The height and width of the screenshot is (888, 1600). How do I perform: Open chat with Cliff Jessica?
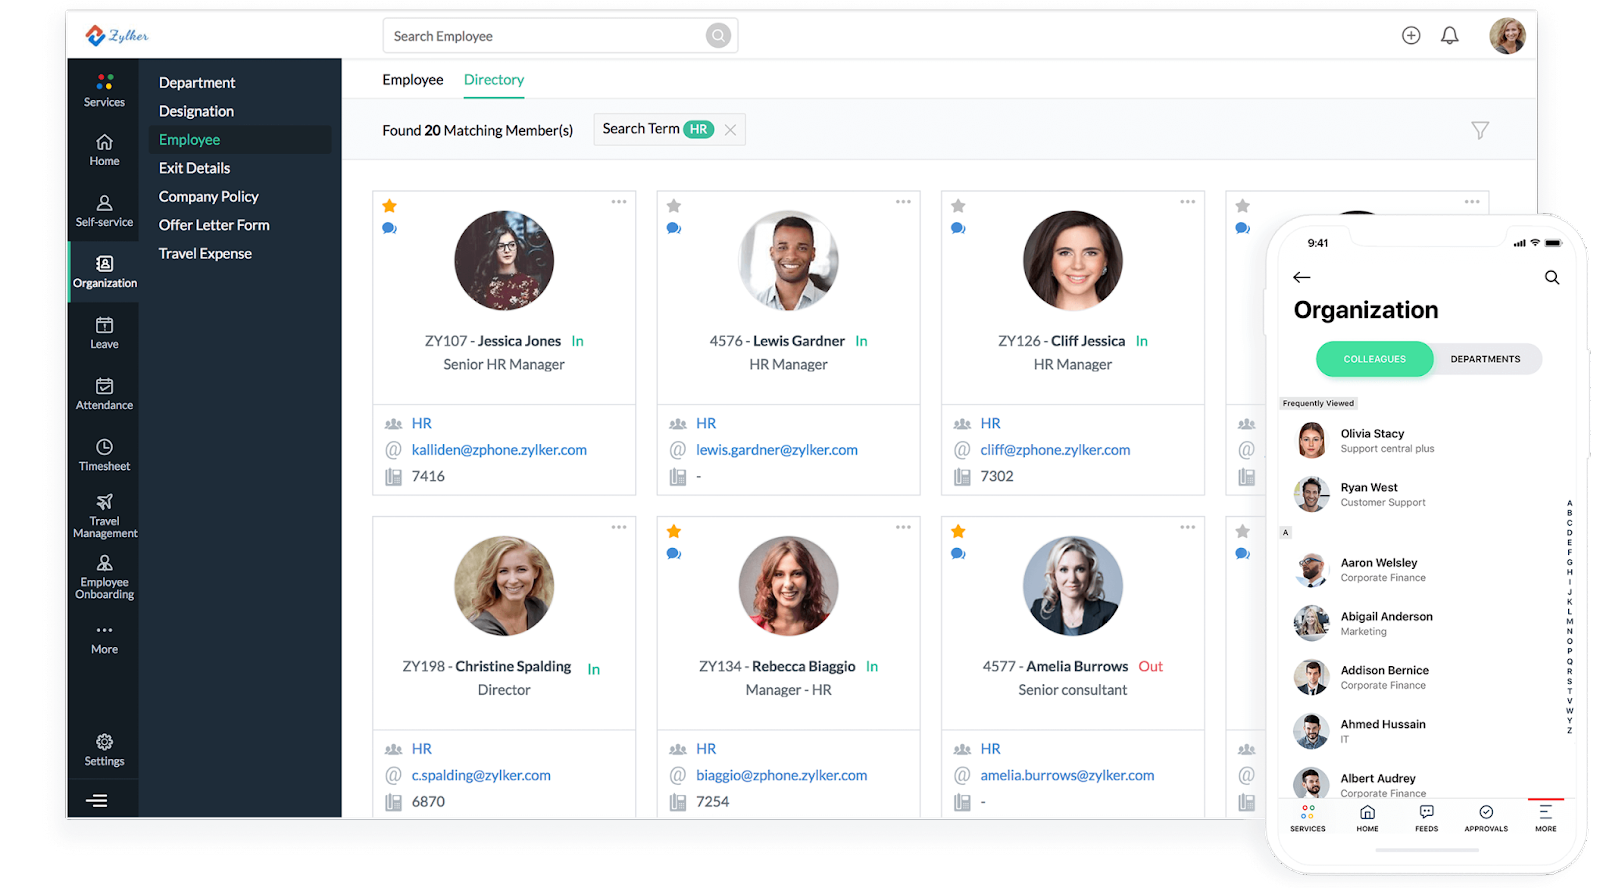[x=958, y=229]
